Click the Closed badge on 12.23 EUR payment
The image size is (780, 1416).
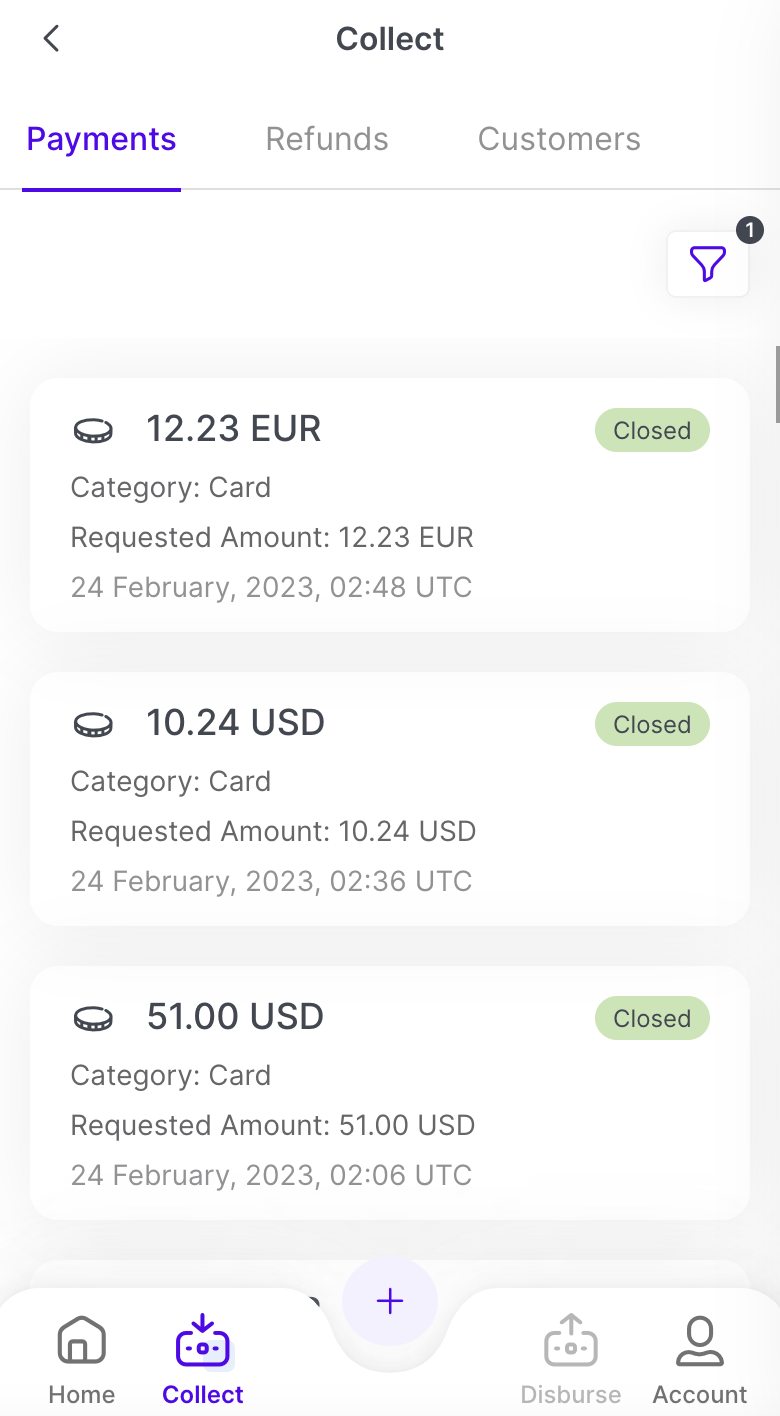(x=652, y=431)
